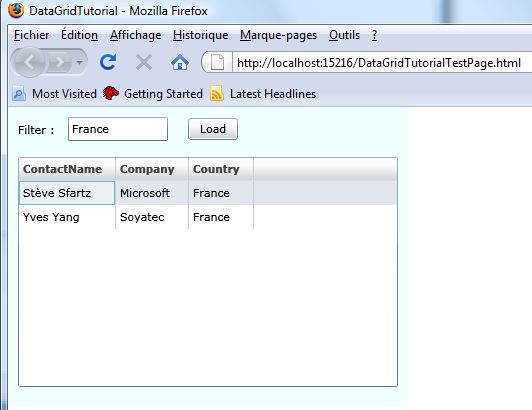Image resolution: width=532 pixels, height=410 pixels.
Task: Open the Getting Started bookmark
Action: point(153,94)
